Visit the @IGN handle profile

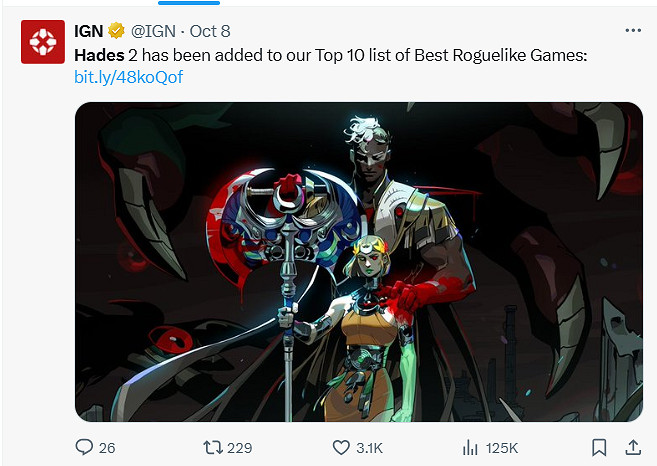pyautogui.click(x=153, y=31)
